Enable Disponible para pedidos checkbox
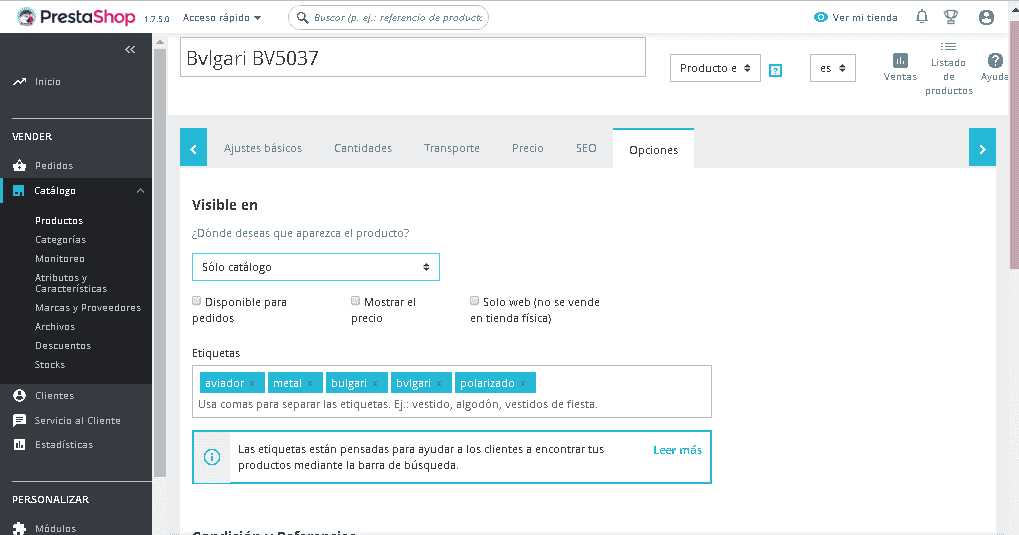This screenshot has width=1019, height=535. pyautogui.click(x=197, y=301)
